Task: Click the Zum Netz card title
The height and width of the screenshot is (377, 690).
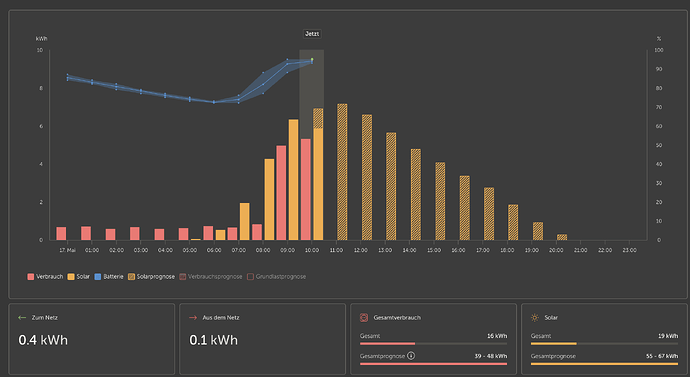Action: (x=44, y=317)
